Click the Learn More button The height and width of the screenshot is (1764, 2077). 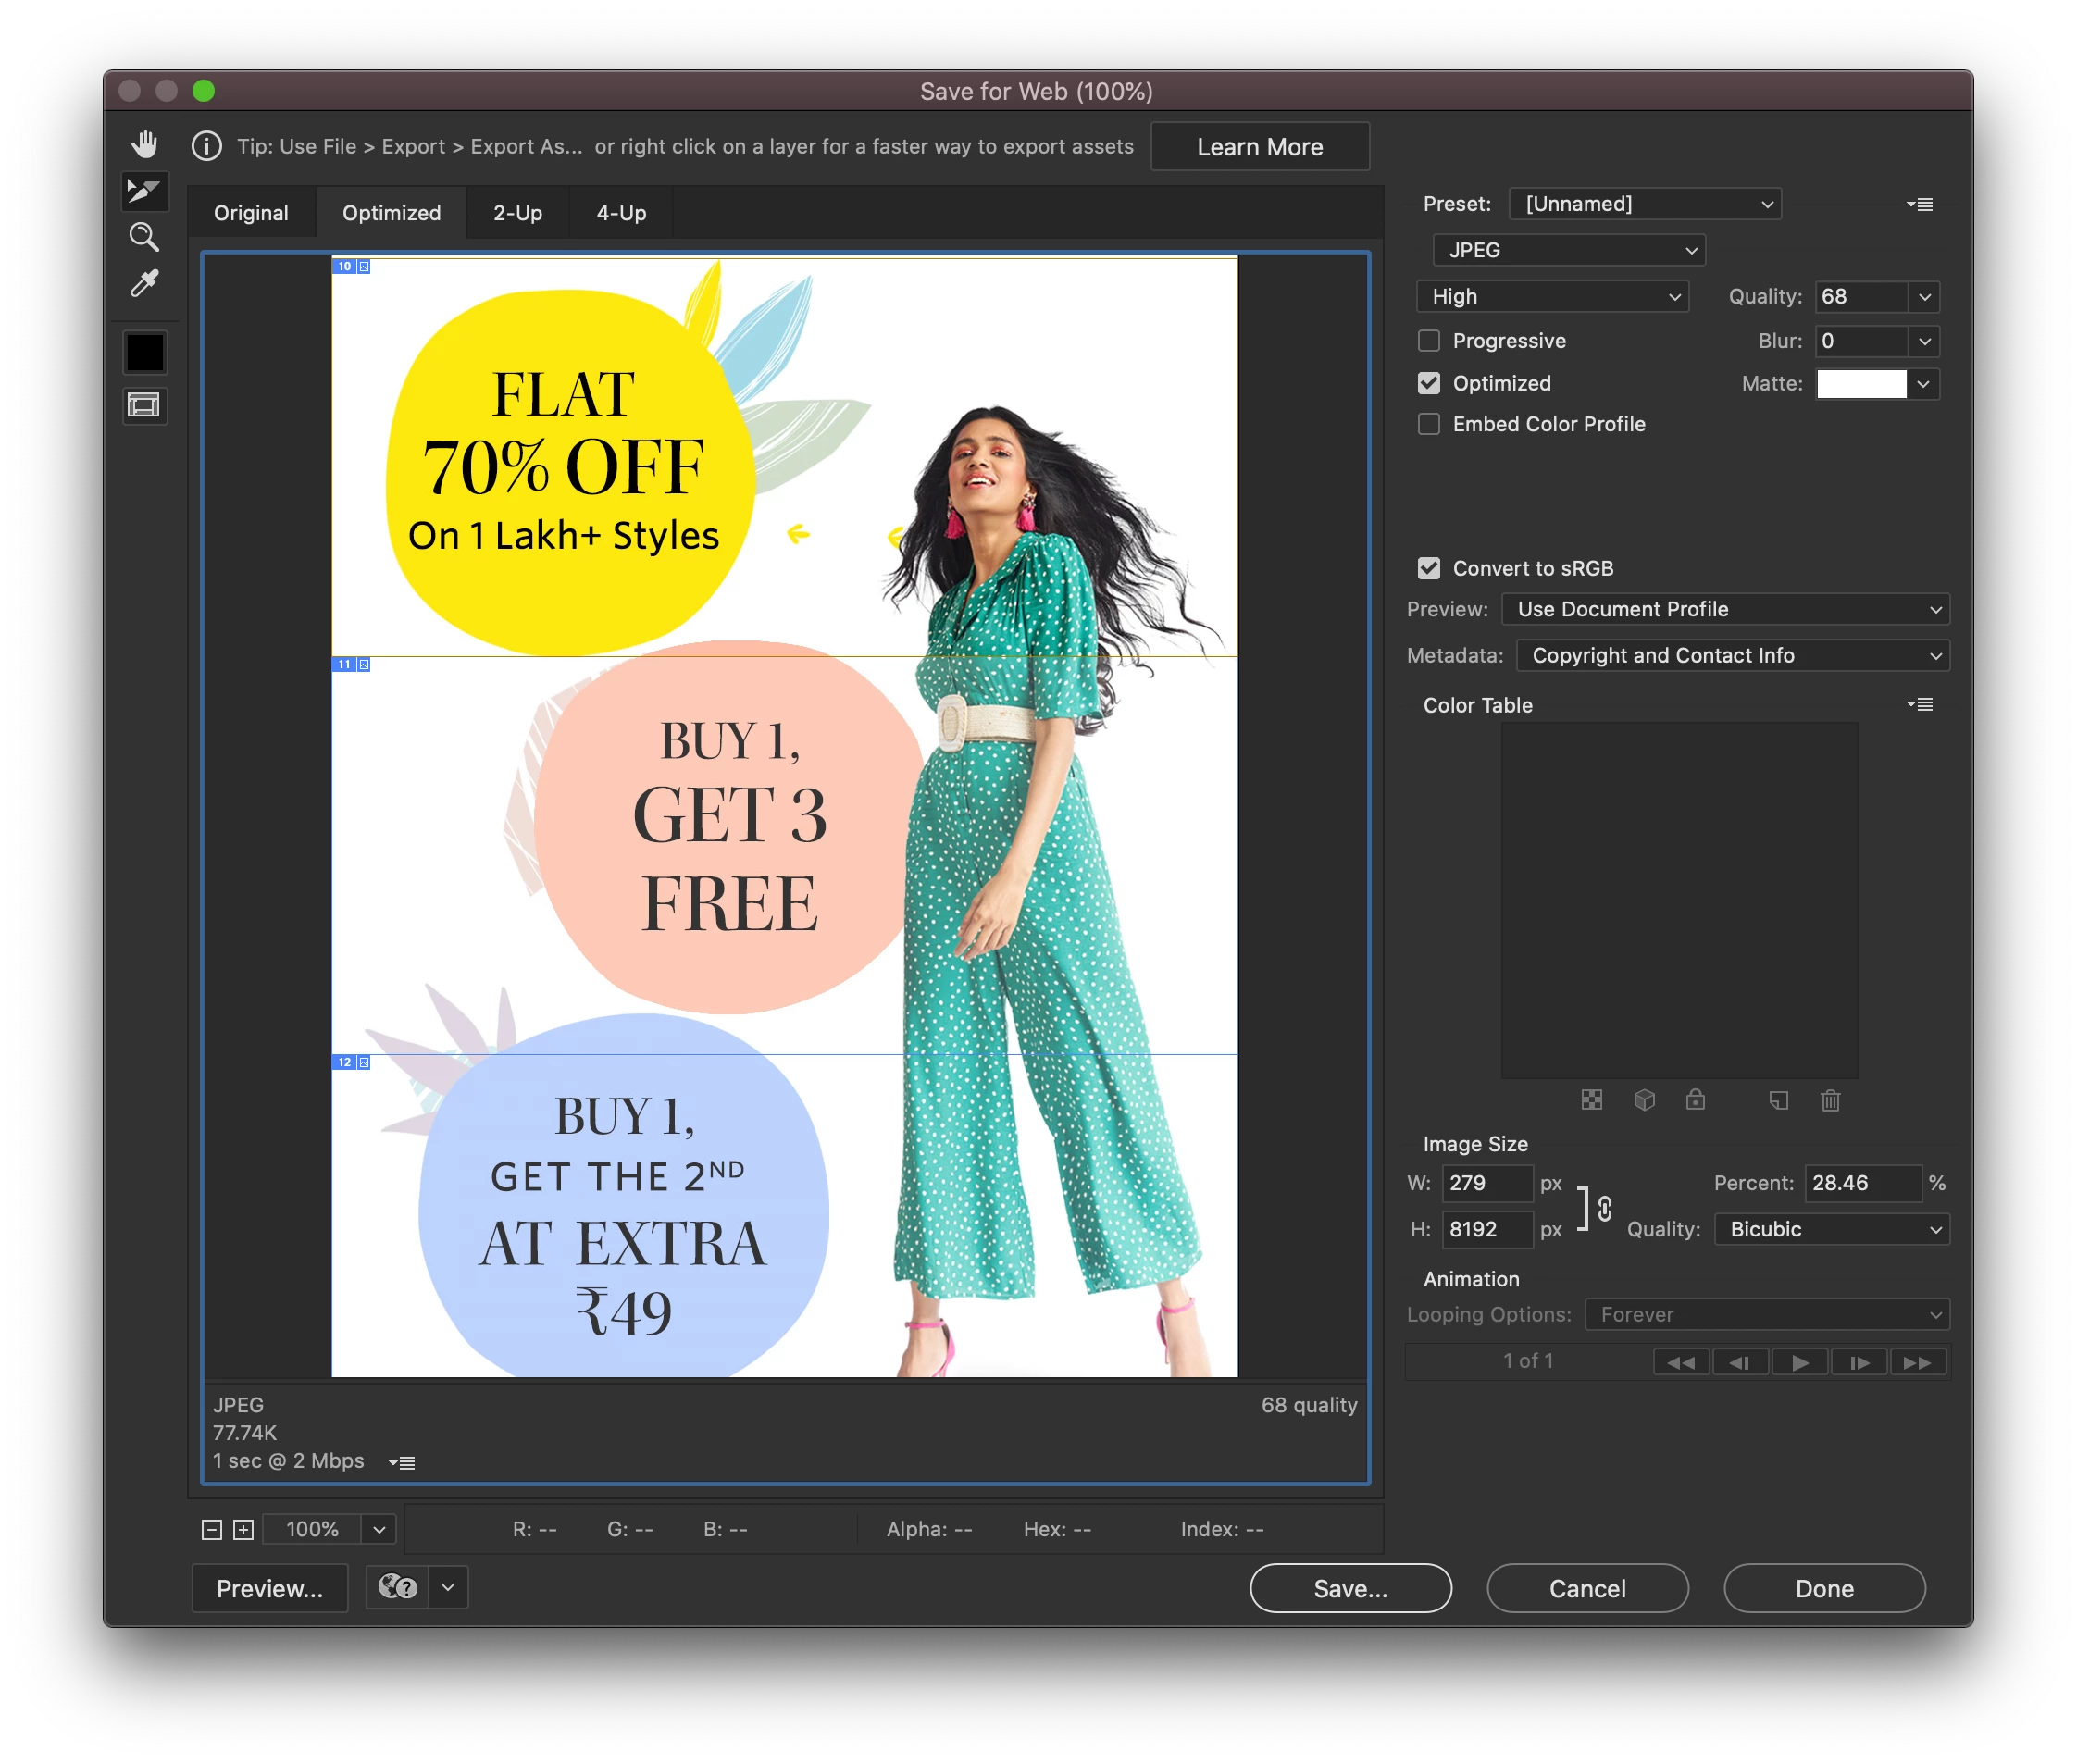tap(1259, 147)
